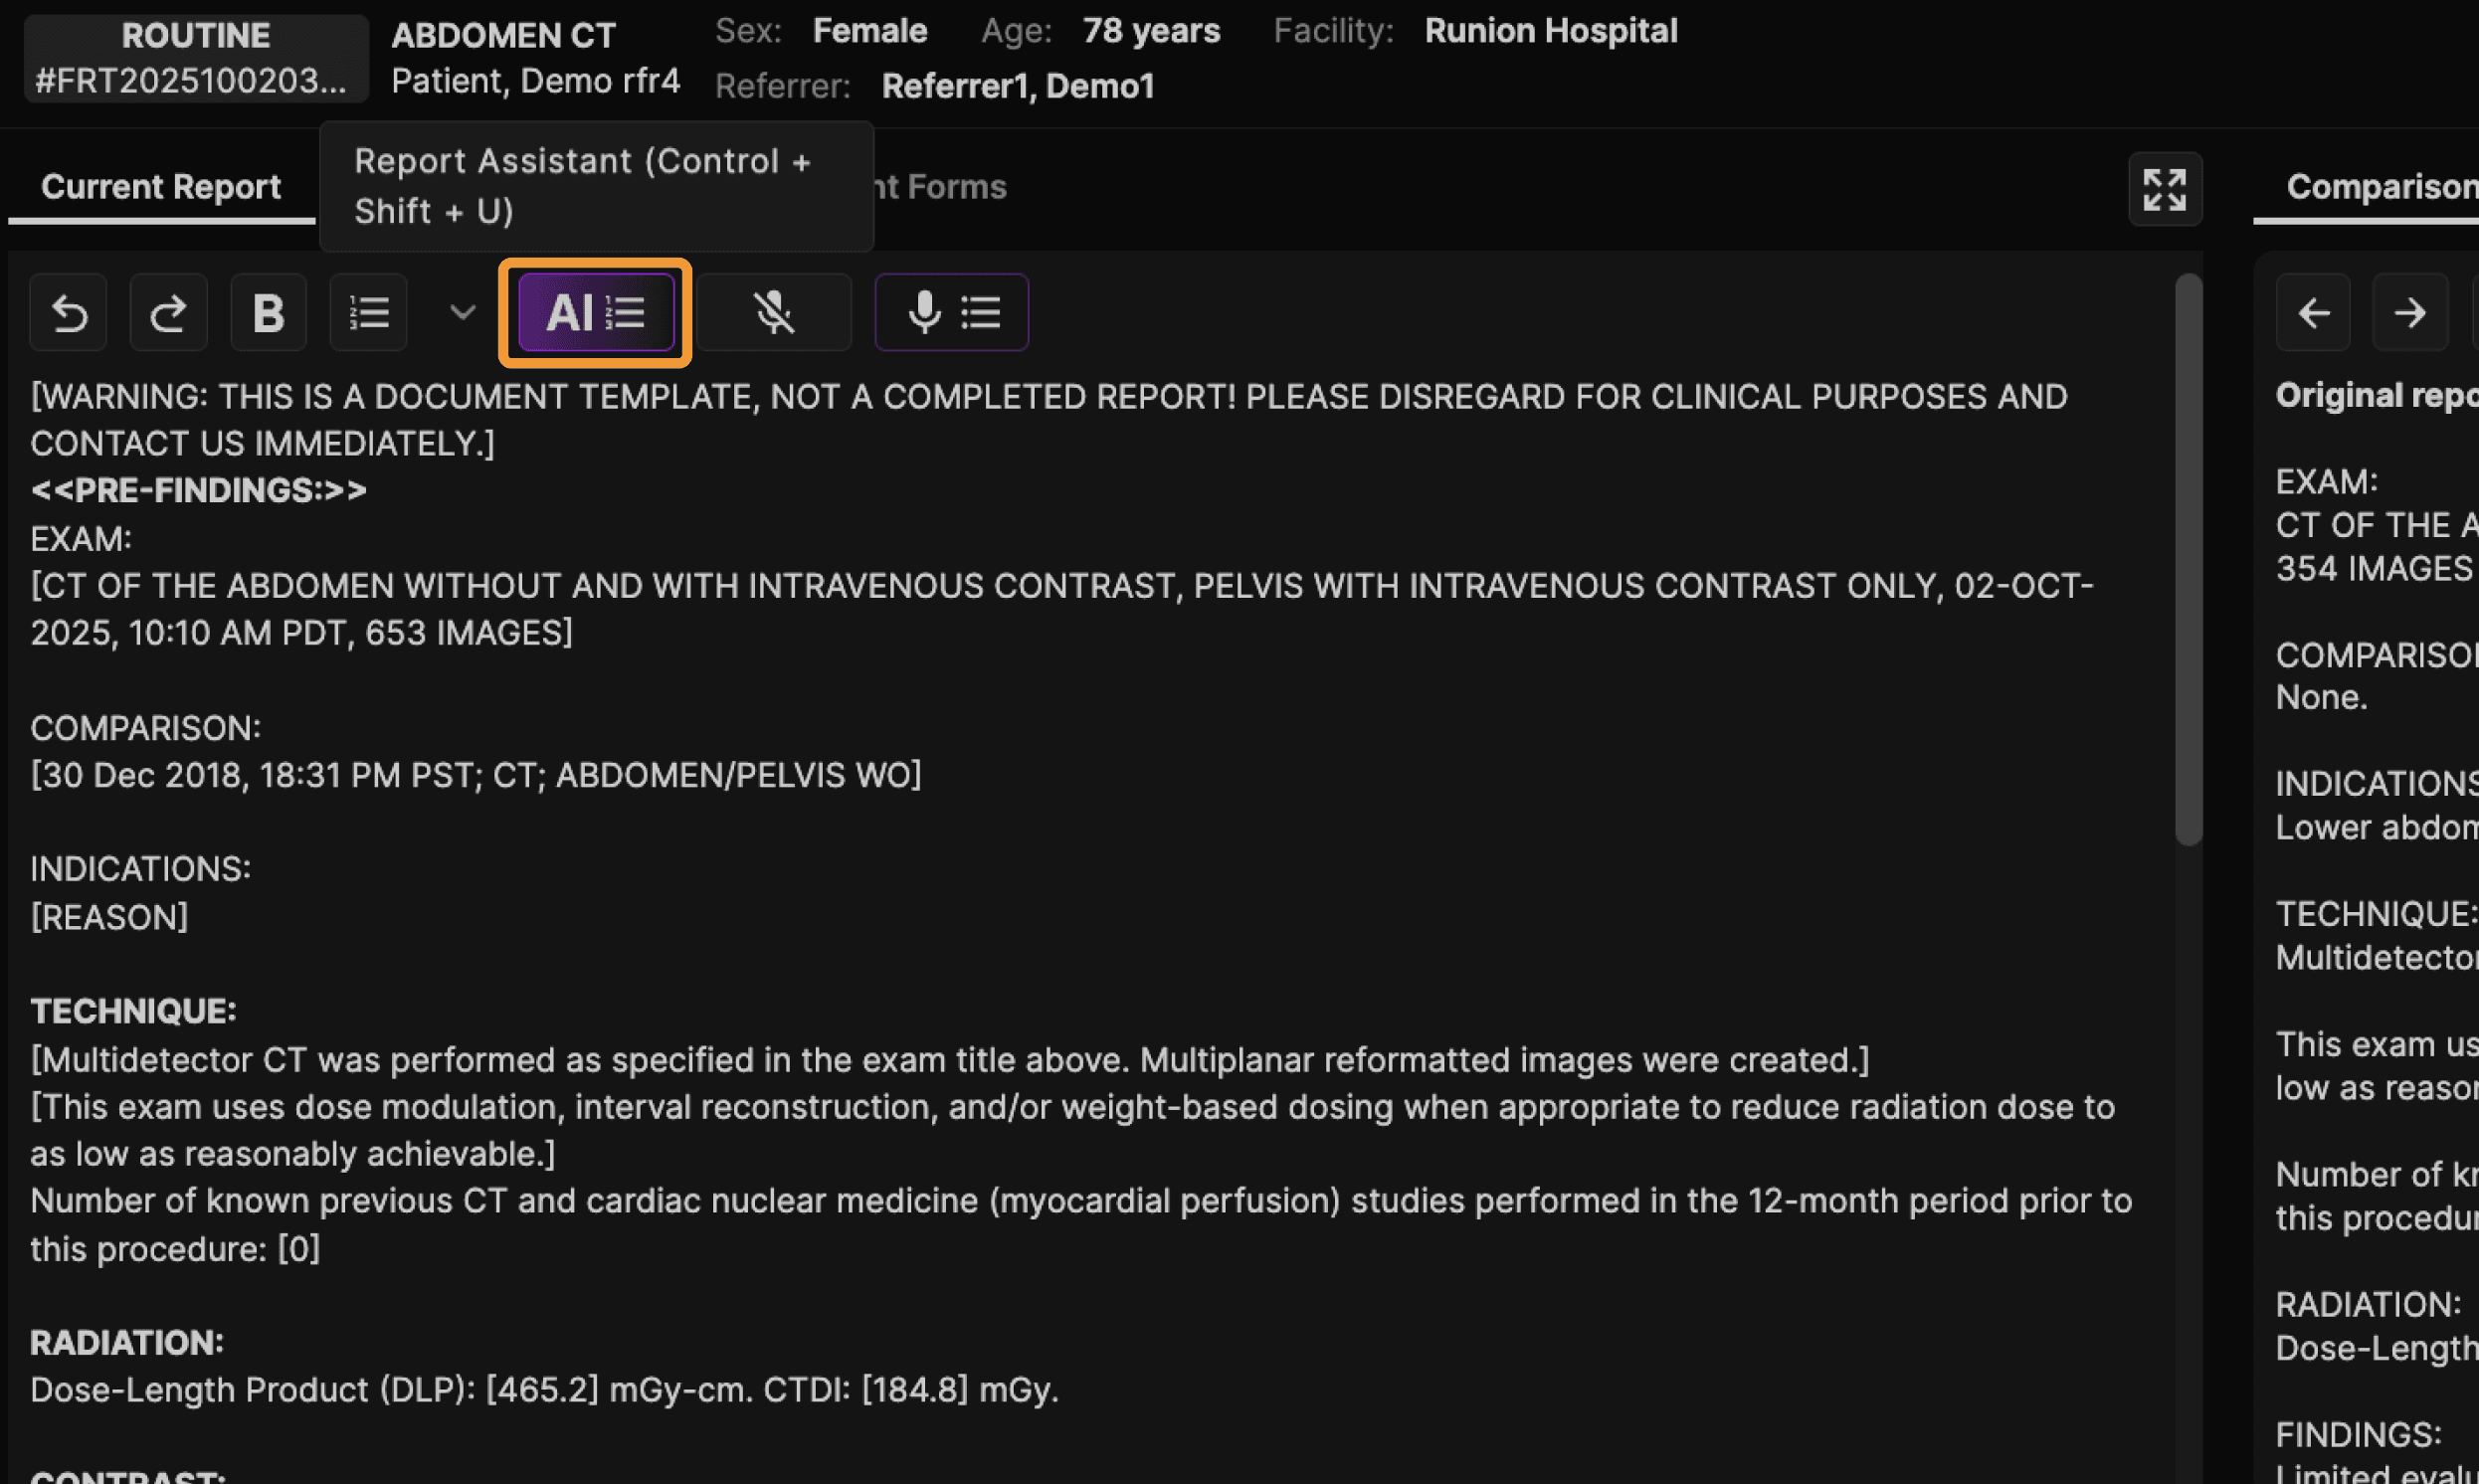Click the redo arrow icon
The height and width of the screenshot is (1484, 2479).
(x=168, y=313)
